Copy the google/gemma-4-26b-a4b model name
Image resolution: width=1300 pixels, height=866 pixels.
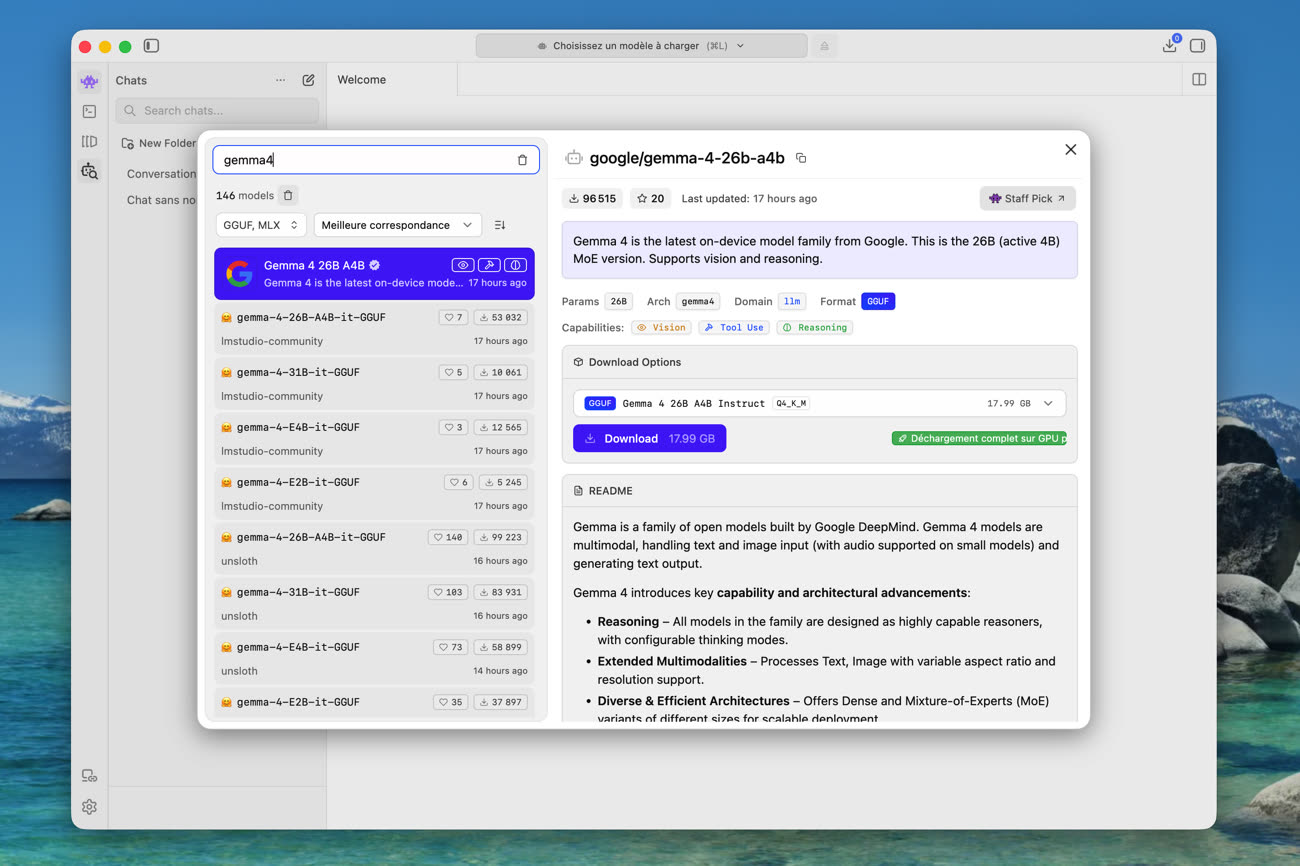pyautogui.click(x=801, y=158)
